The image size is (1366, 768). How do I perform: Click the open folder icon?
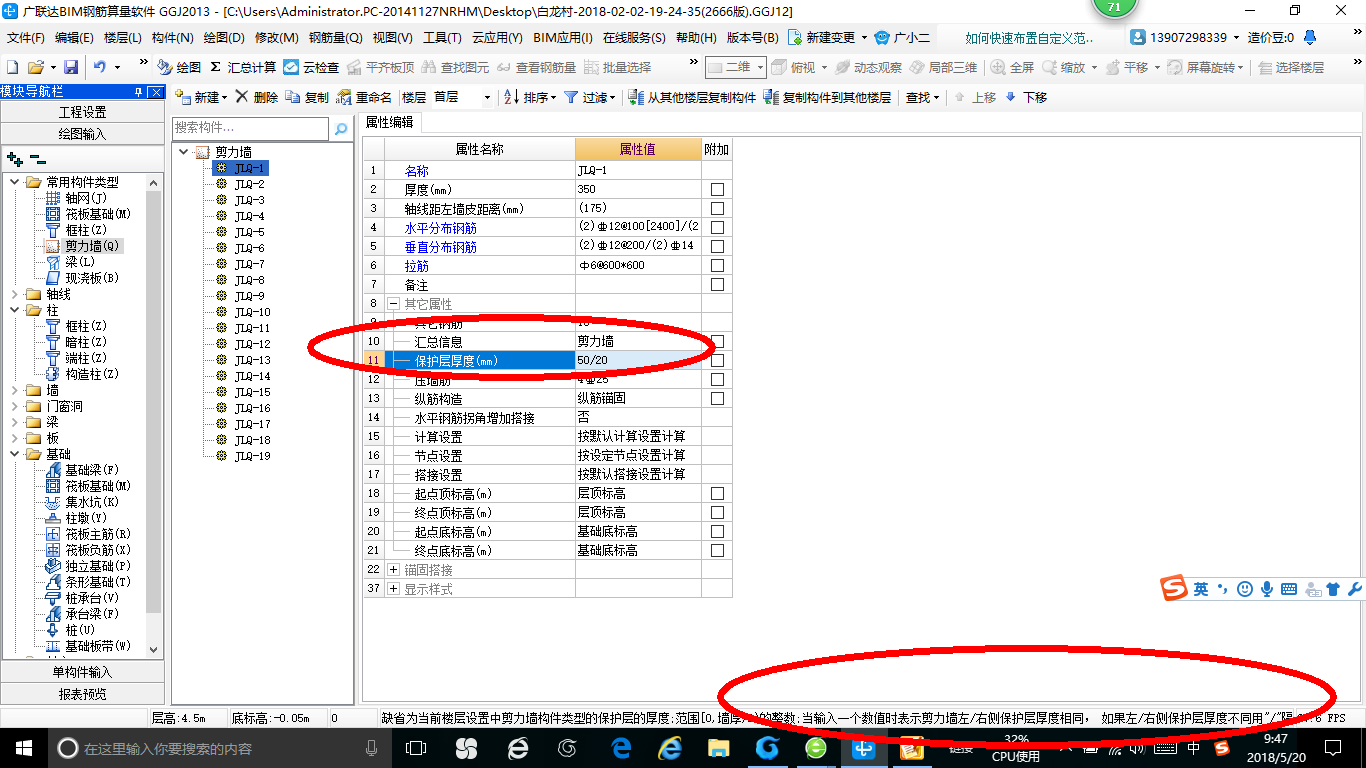(35, 67)
